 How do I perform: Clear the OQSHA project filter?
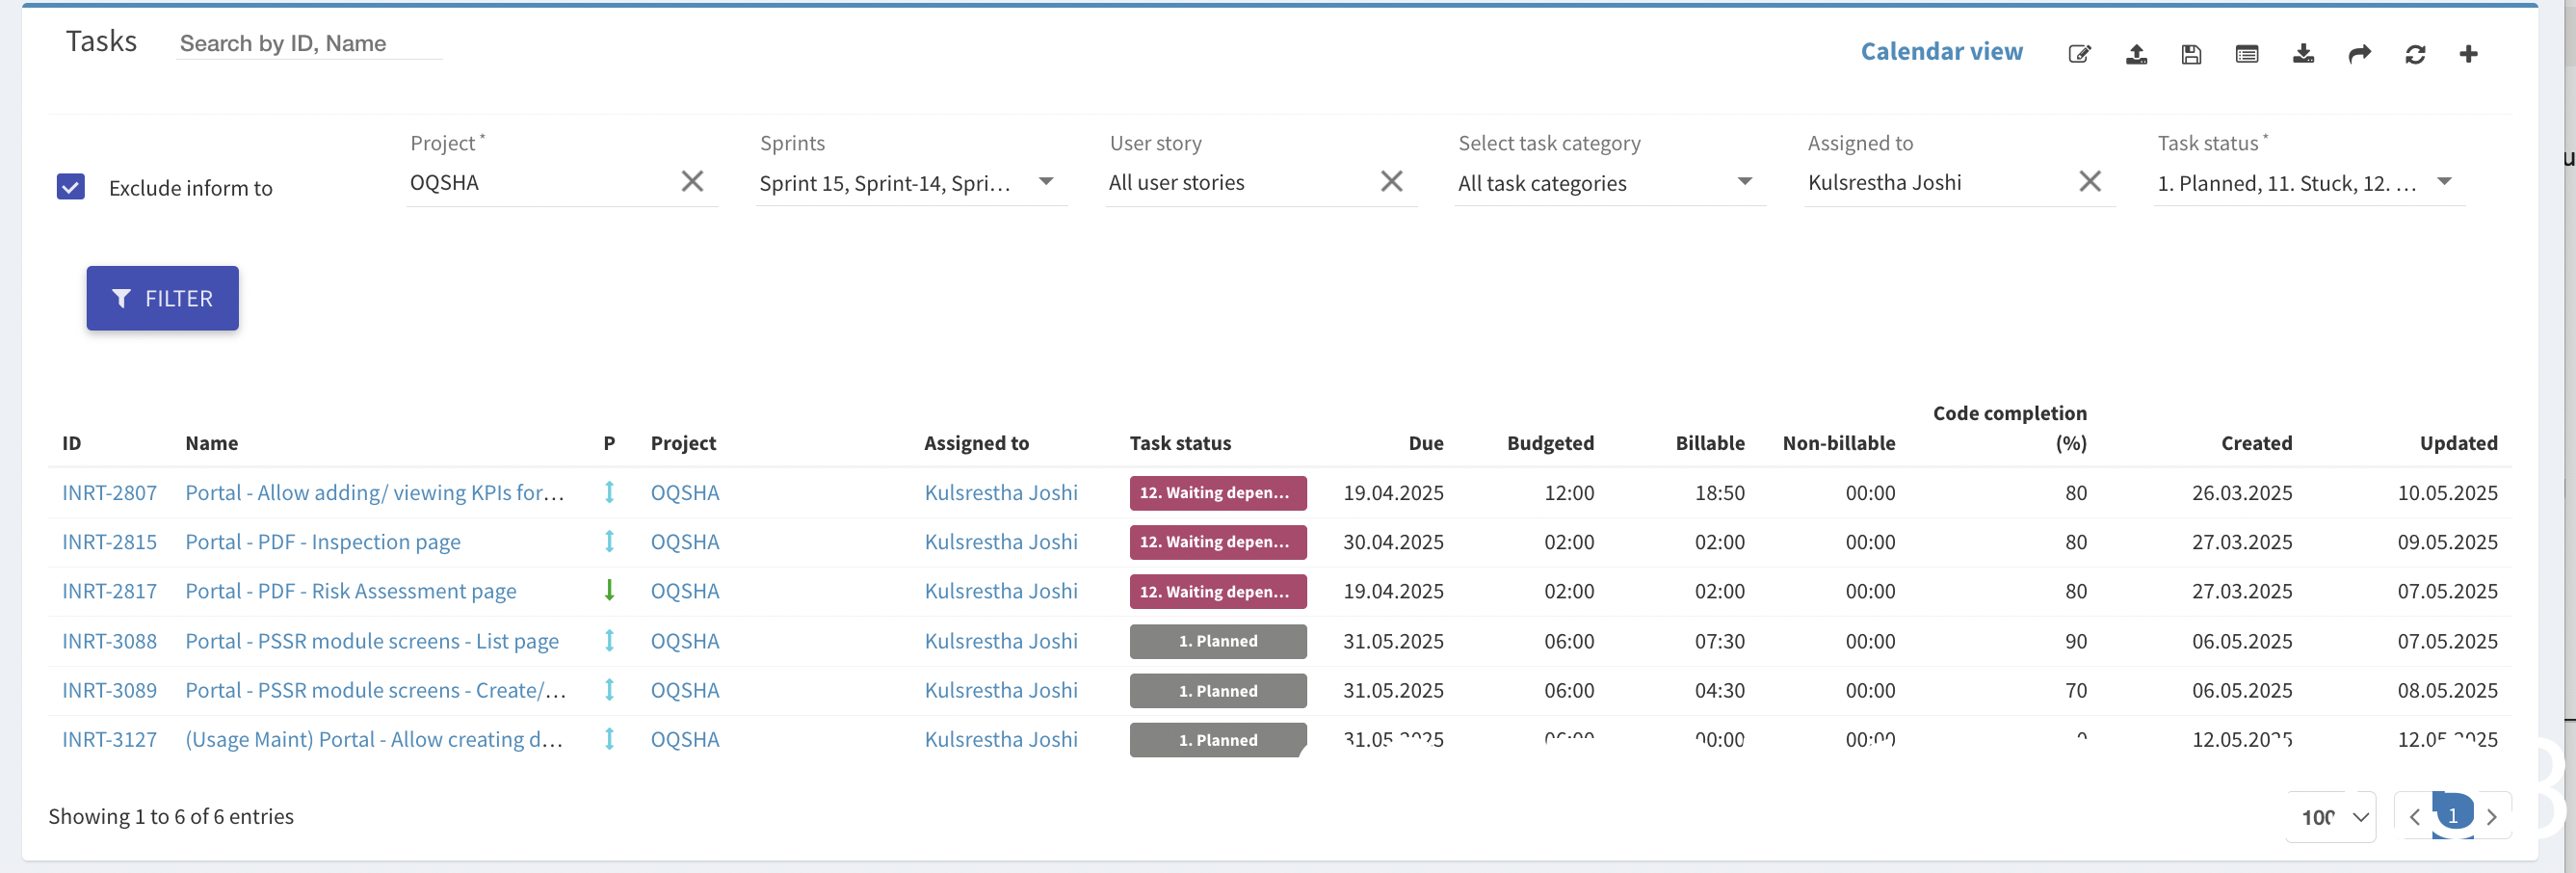point(692,181)
